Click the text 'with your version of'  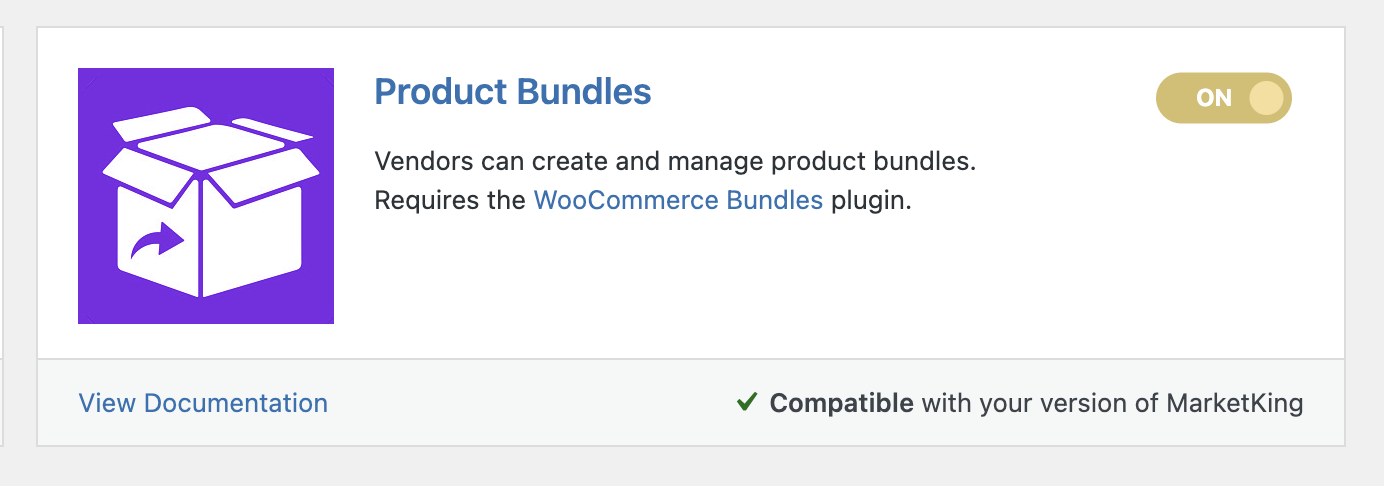pyautogui.click(x=1040, y=404)
